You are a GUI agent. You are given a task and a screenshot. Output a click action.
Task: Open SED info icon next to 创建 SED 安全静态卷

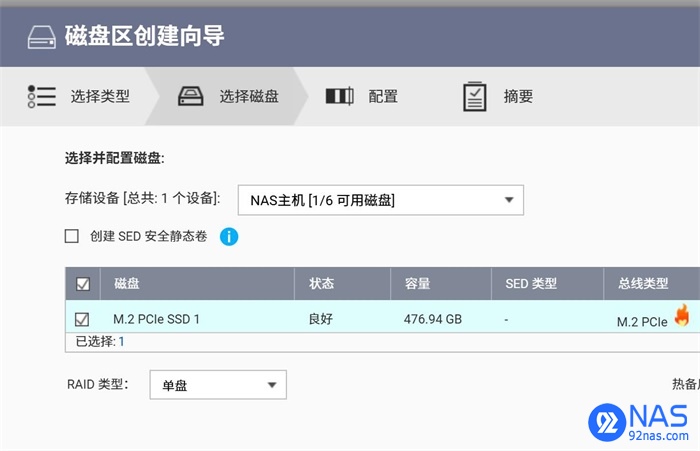(x=229, y=236)
